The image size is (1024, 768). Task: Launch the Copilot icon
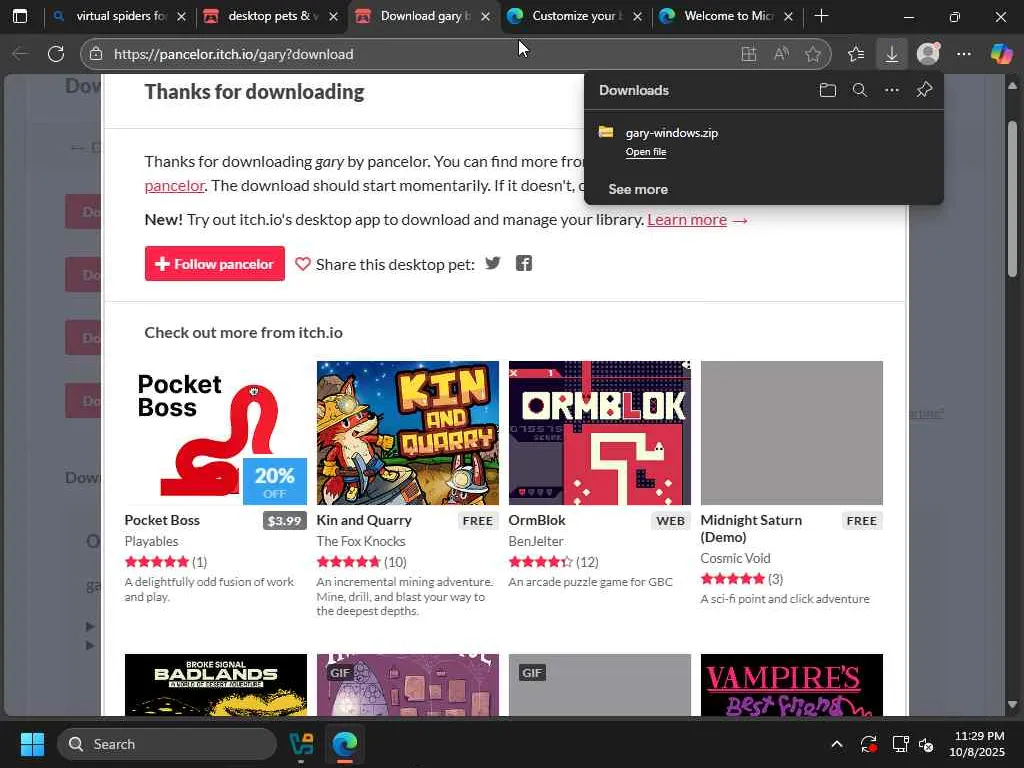pos(1001,54)
